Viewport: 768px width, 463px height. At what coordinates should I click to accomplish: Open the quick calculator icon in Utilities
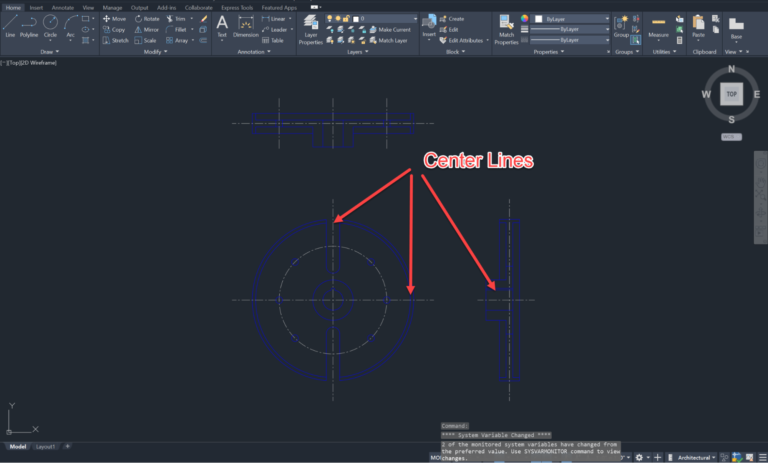[679, 40]
